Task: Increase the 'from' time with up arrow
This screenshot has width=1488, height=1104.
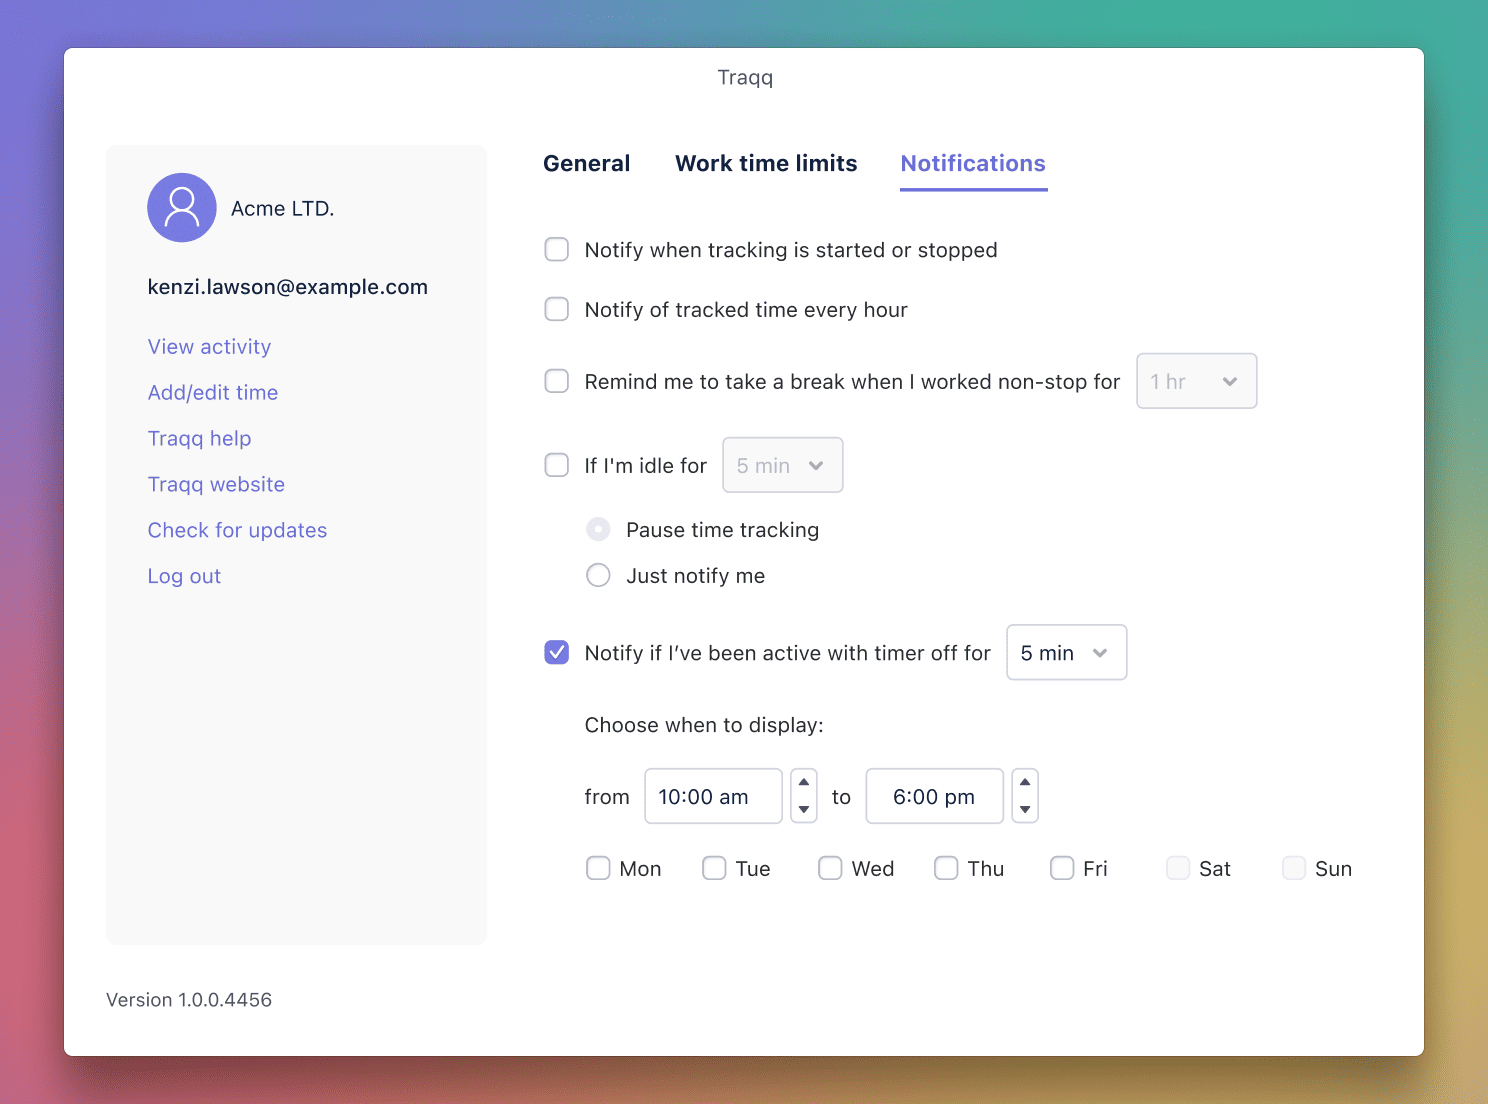Action: [x=804, y=782]
